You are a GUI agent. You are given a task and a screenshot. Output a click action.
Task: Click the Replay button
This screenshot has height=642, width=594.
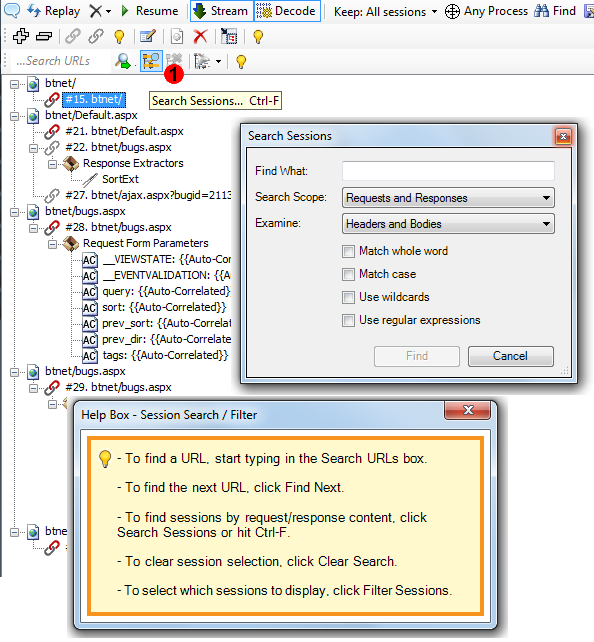(x=54, y=11)
